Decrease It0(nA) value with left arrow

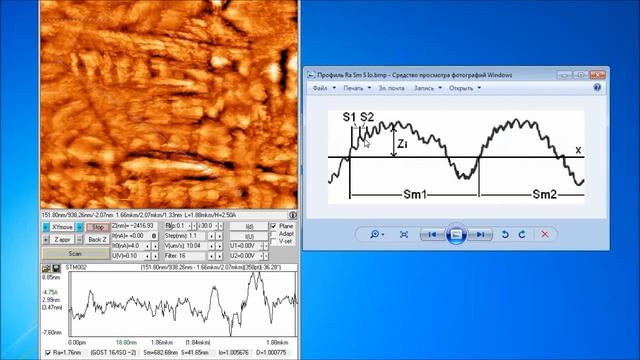coord(147,246)
